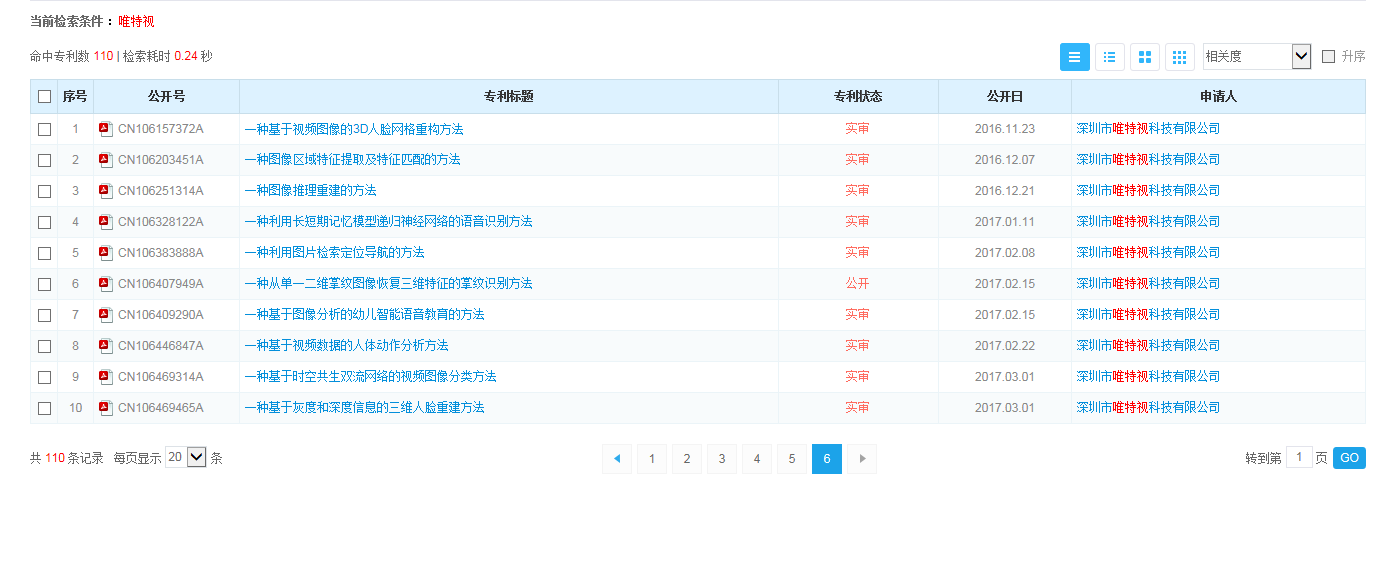Go to page 3

(722, 459)
